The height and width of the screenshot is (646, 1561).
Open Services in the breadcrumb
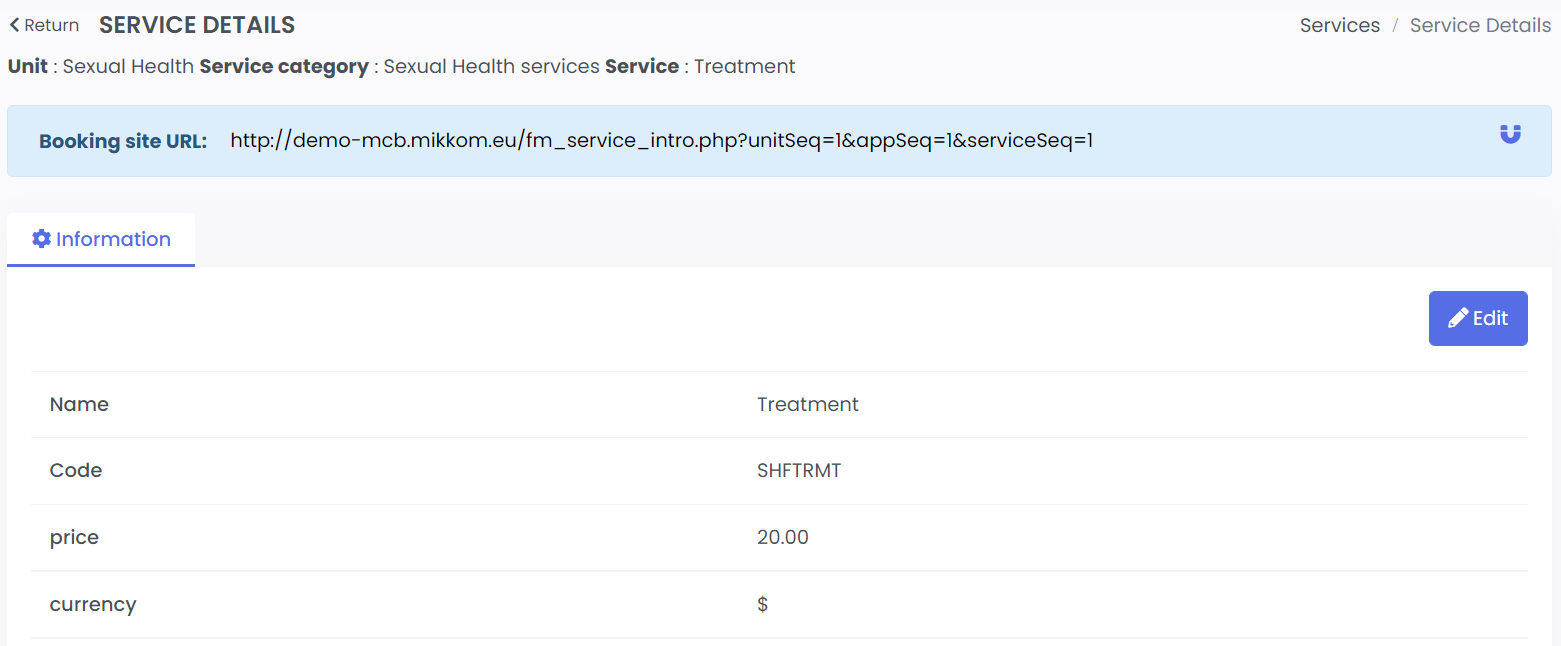1339,25
